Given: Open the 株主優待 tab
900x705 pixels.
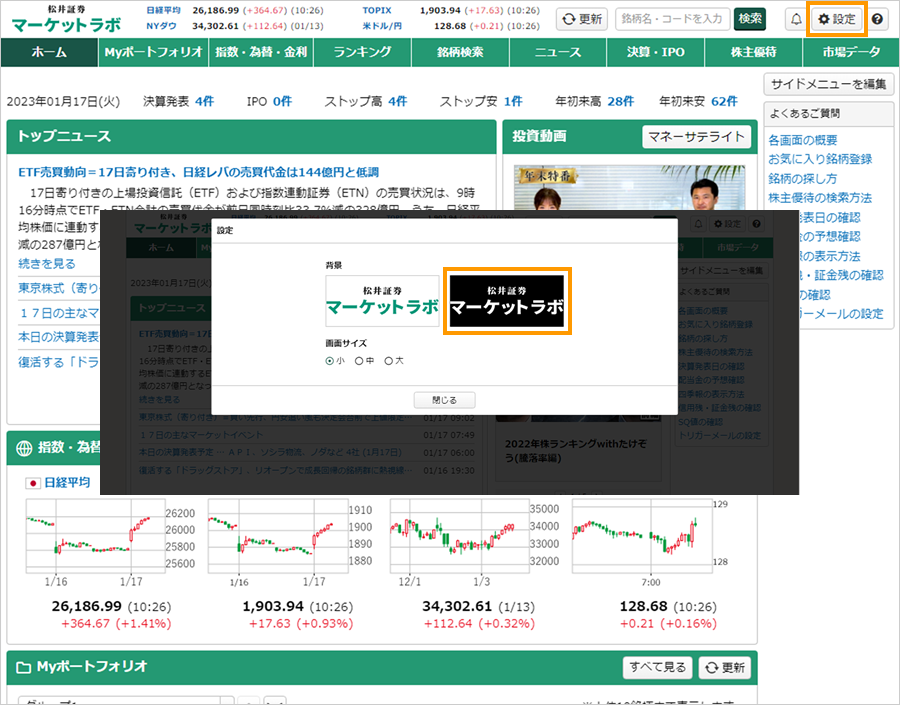Looking at the screenshot, I should pos(753,52).
